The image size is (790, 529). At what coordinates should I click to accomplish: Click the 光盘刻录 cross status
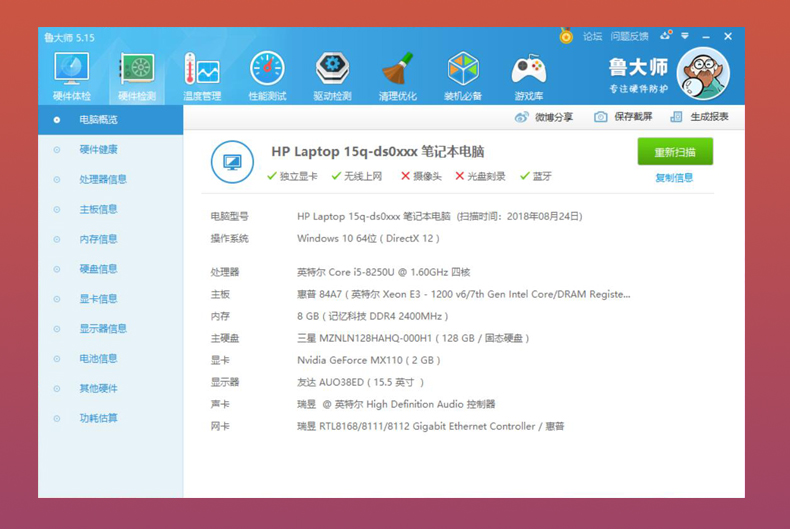point(480,176)
